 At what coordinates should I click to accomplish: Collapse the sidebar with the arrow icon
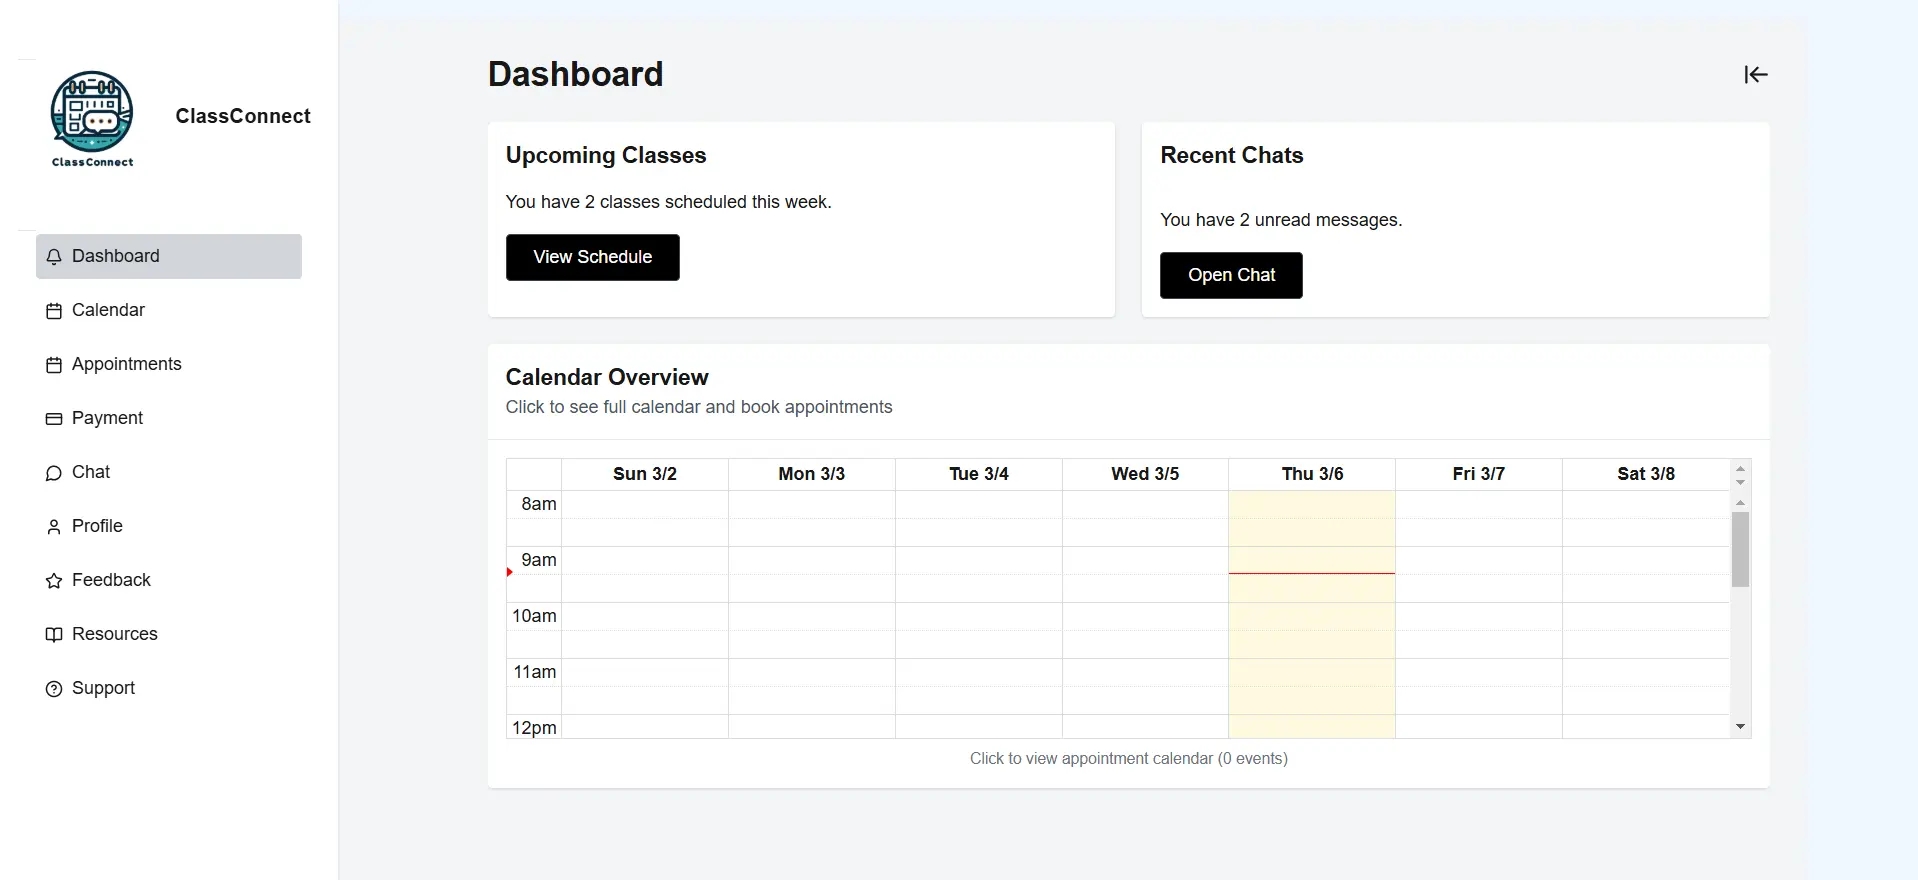coord(1756,75)
